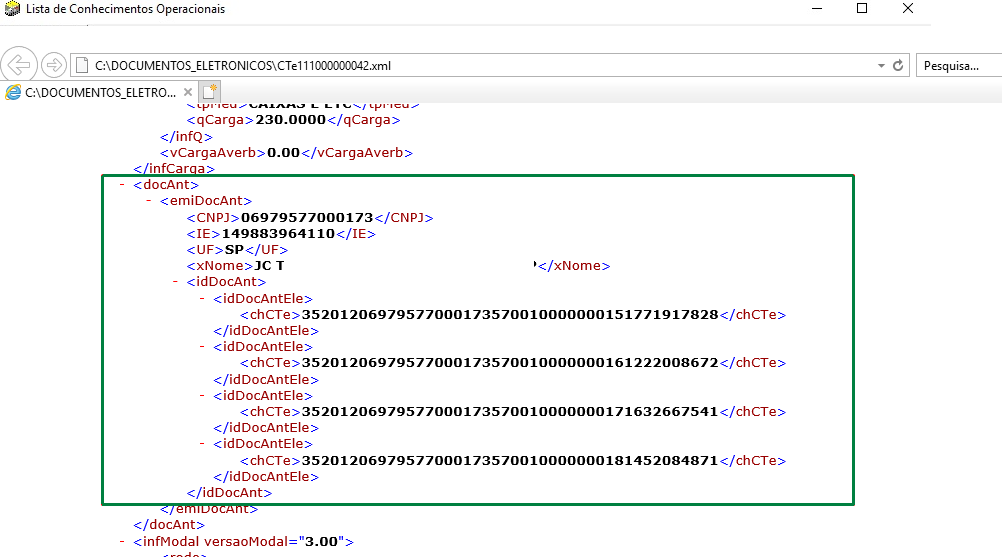Click chCTe key ending 151771917828
Screen dimensions: 1002x557
(x=510, y=315)
